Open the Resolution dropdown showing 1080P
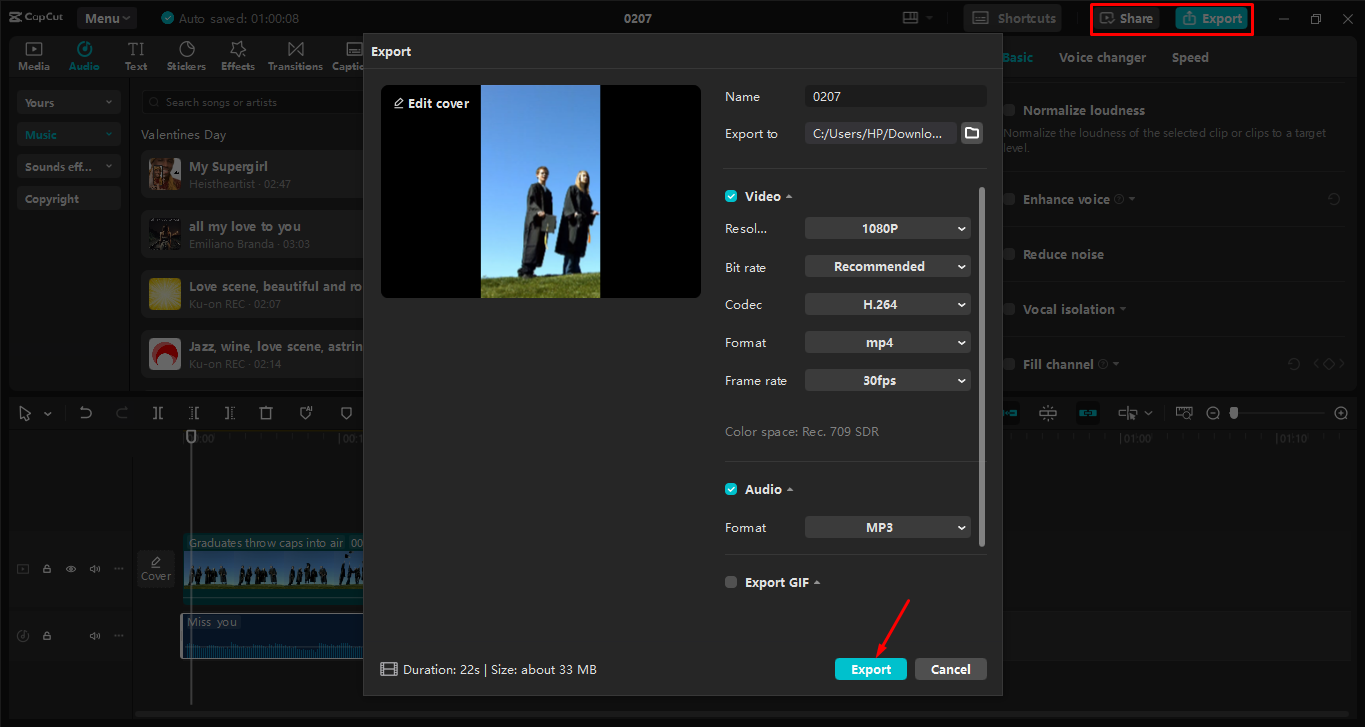This screenshot has height=727, width=1365. click(886, 228)
